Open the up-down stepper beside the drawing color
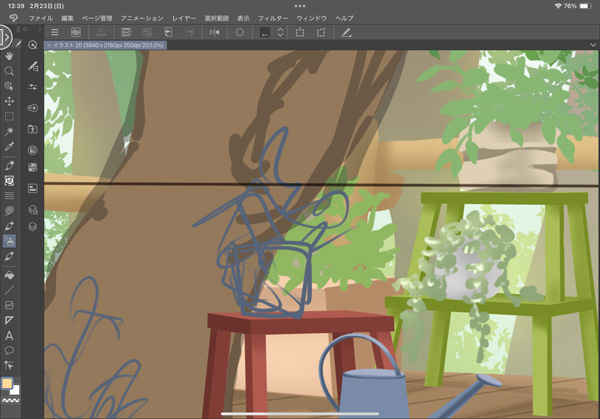The image size is (600, 419). pyautogui.click(x=281, y=32)
